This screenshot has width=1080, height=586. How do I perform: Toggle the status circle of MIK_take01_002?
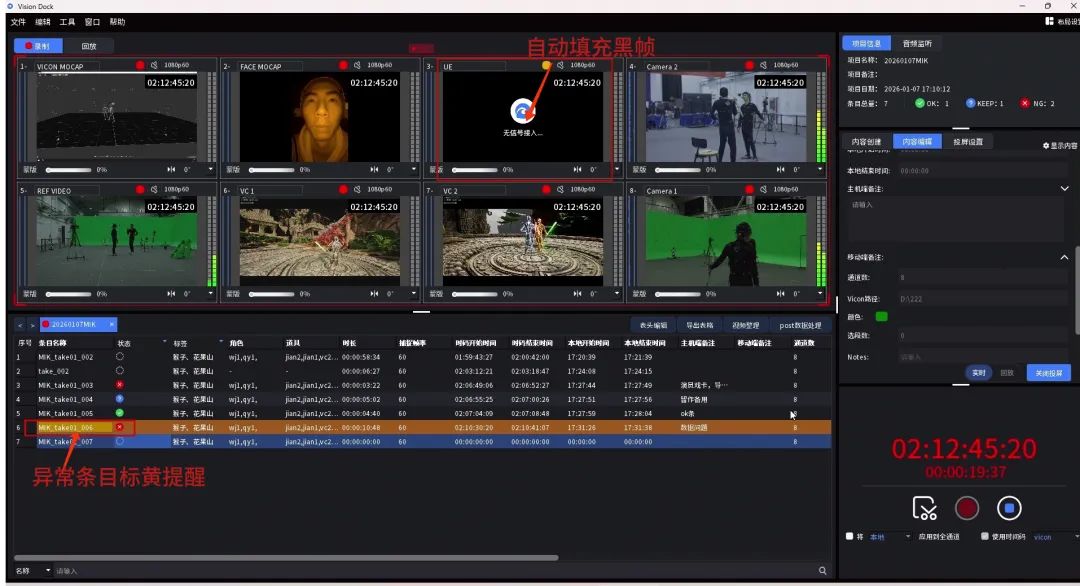click(120, 357)
